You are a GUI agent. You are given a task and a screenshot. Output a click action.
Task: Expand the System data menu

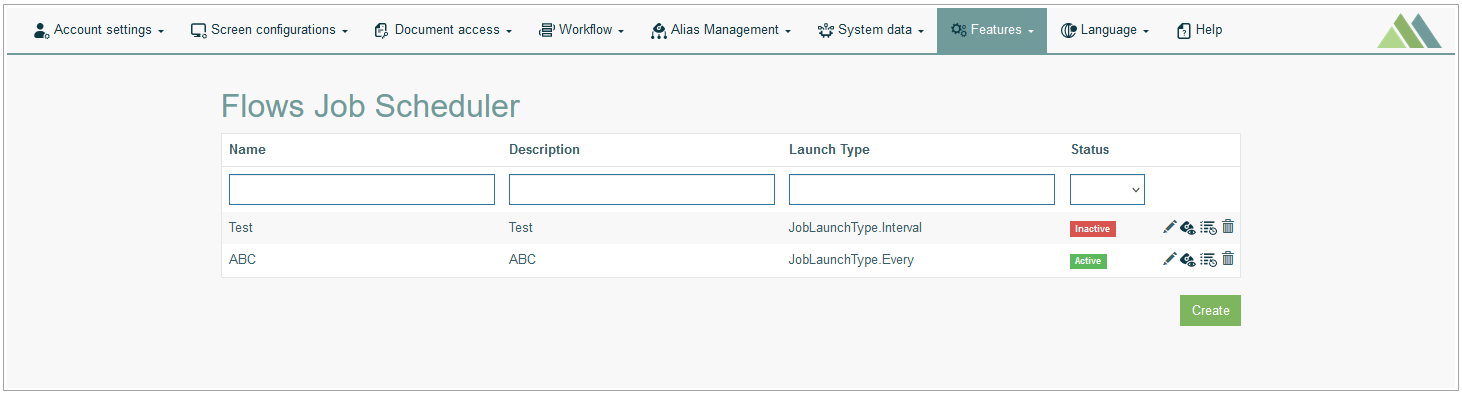point(870,30)
